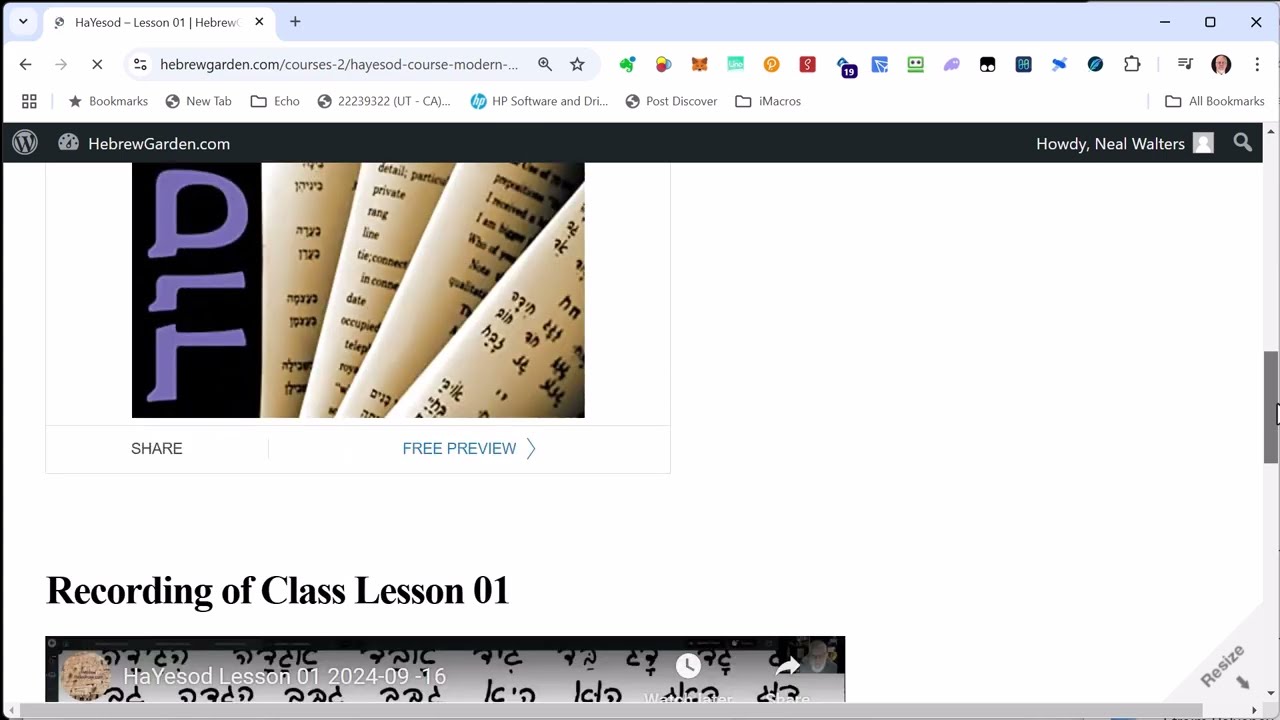Image resolution: width=1280 pixels, height=720 pixels.
Task: Open a new browser tab
Action: (x=295, y=22)
